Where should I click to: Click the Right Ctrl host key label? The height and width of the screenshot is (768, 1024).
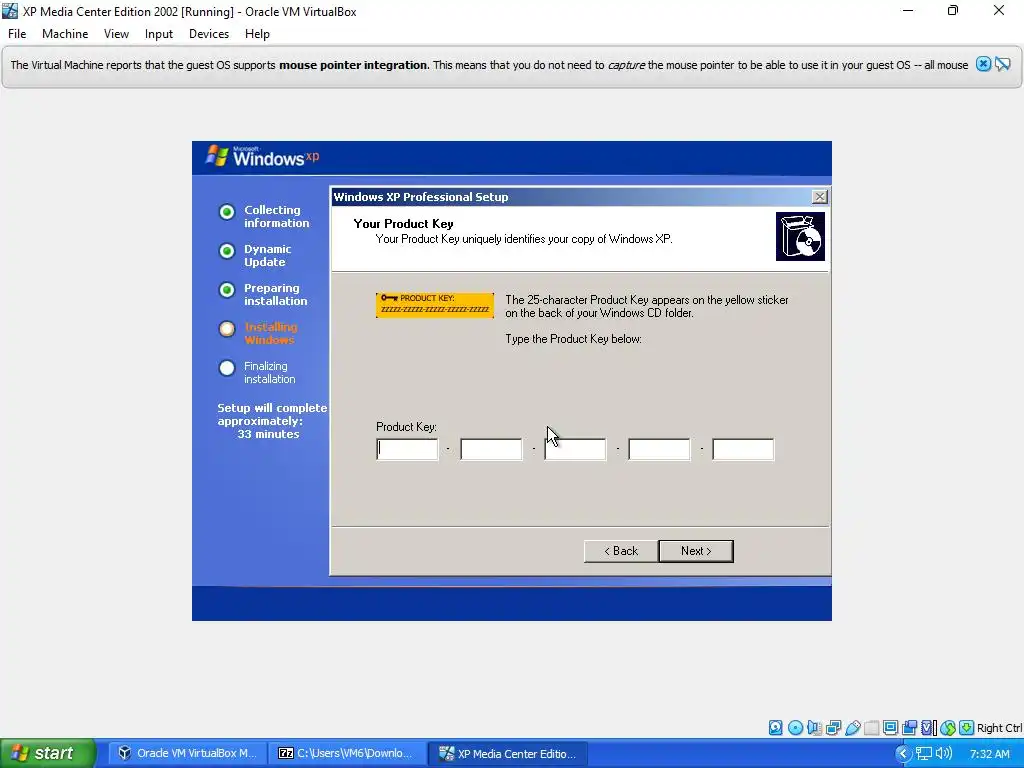(x=999, y=728)
